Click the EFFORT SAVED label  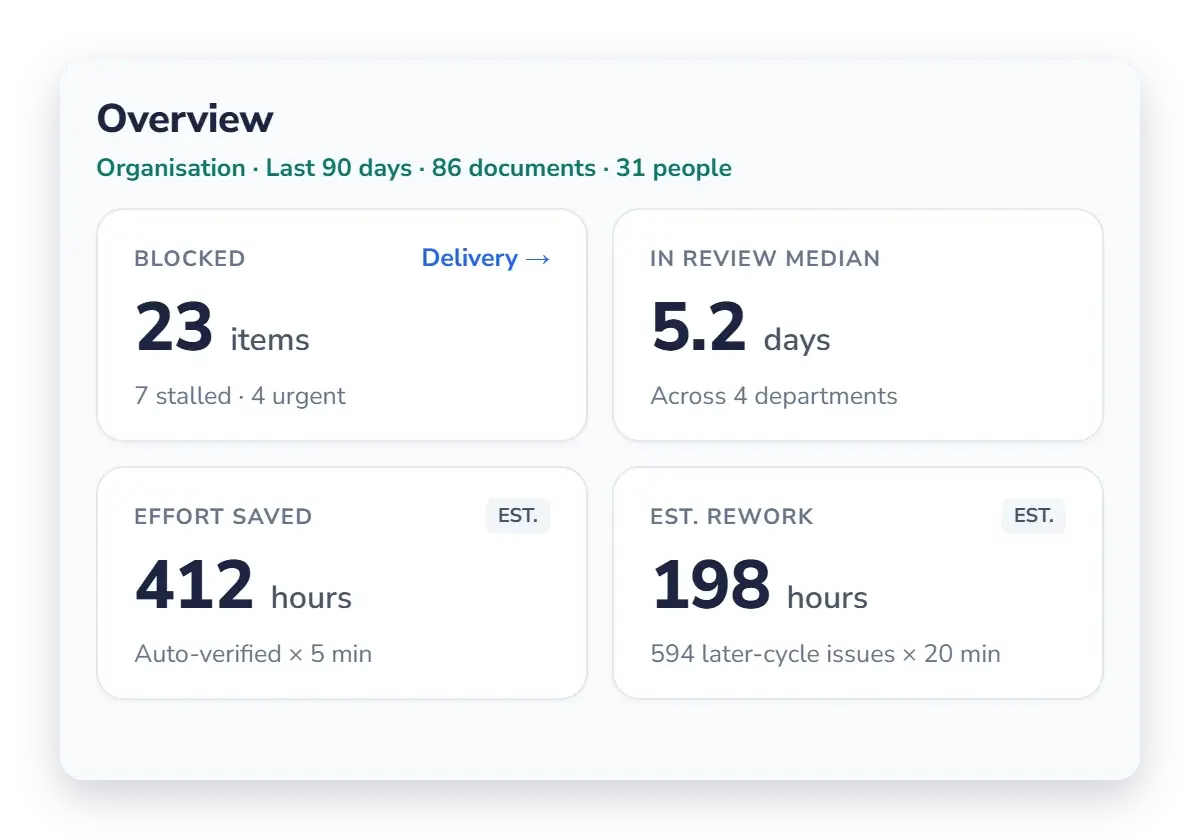223,516
